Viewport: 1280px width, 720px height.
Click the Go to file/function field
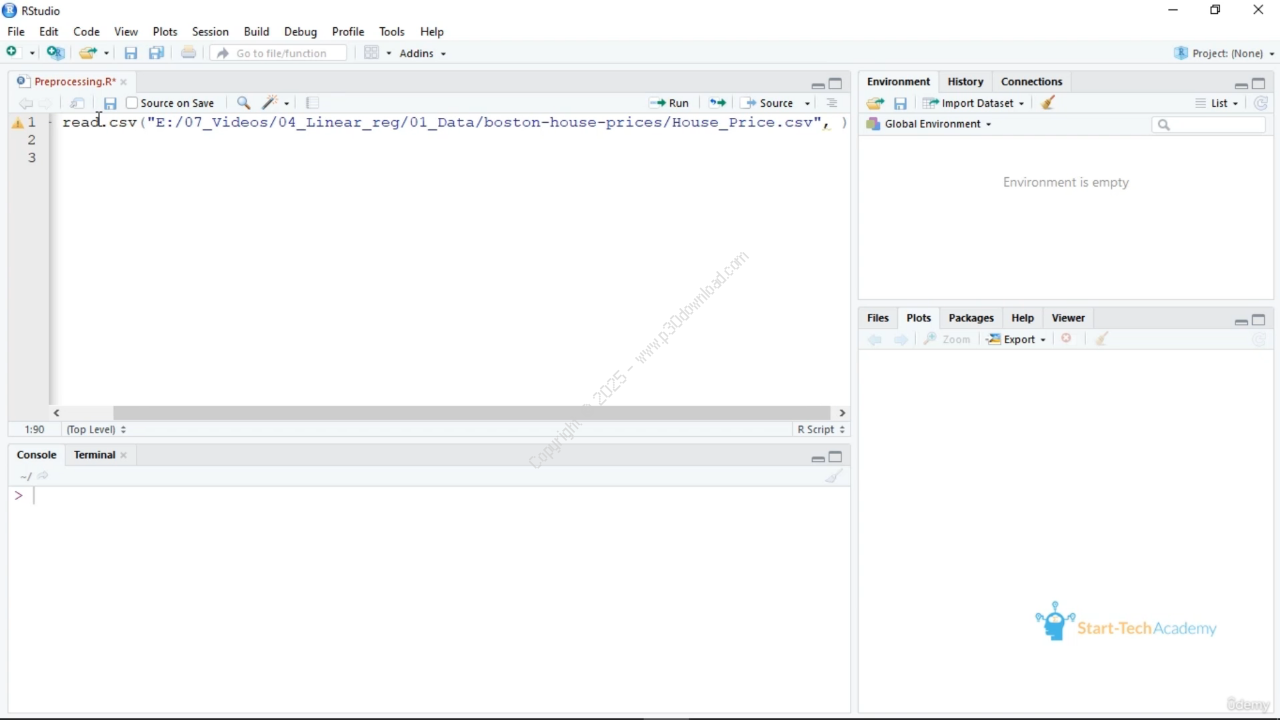coord(279,53)
